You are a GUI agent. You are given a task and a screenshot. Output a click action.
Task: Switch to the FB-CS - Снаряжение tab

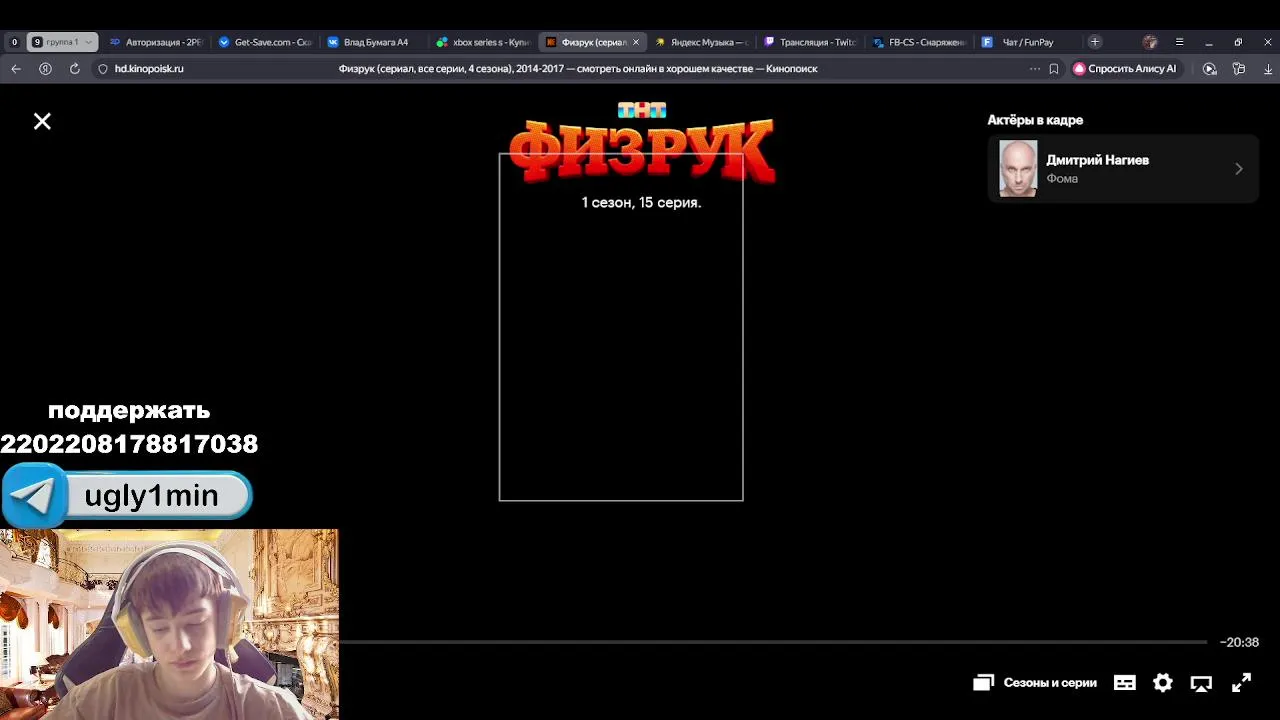click(x=918, y=42)
